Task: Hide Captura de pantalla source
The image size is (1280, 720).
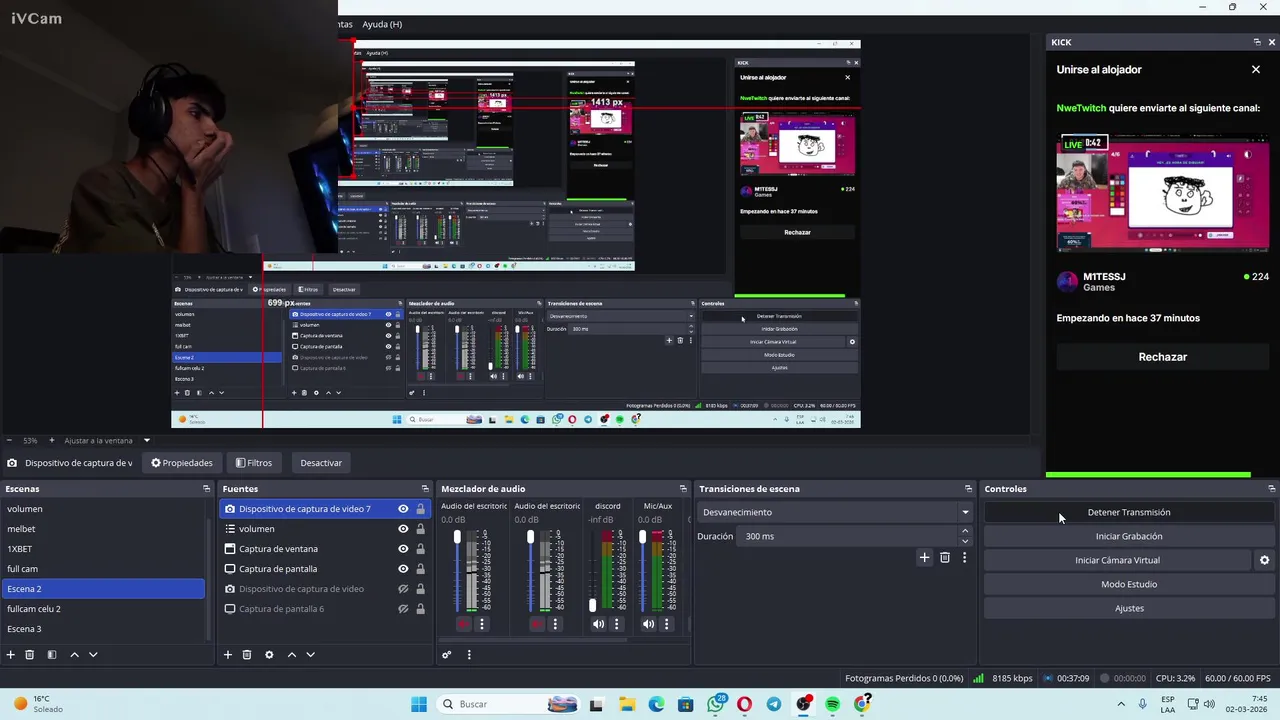Action: 403,569
